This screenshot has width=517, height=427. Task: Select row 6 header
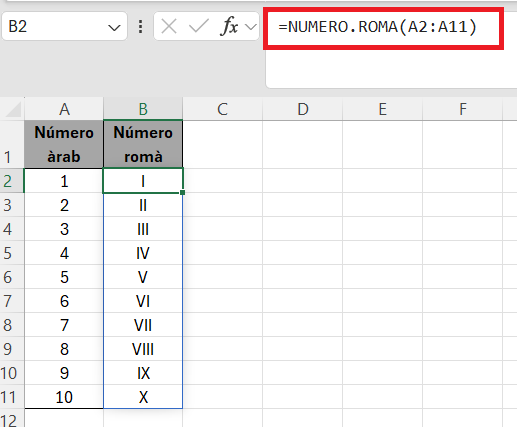(x=12, y=277)
